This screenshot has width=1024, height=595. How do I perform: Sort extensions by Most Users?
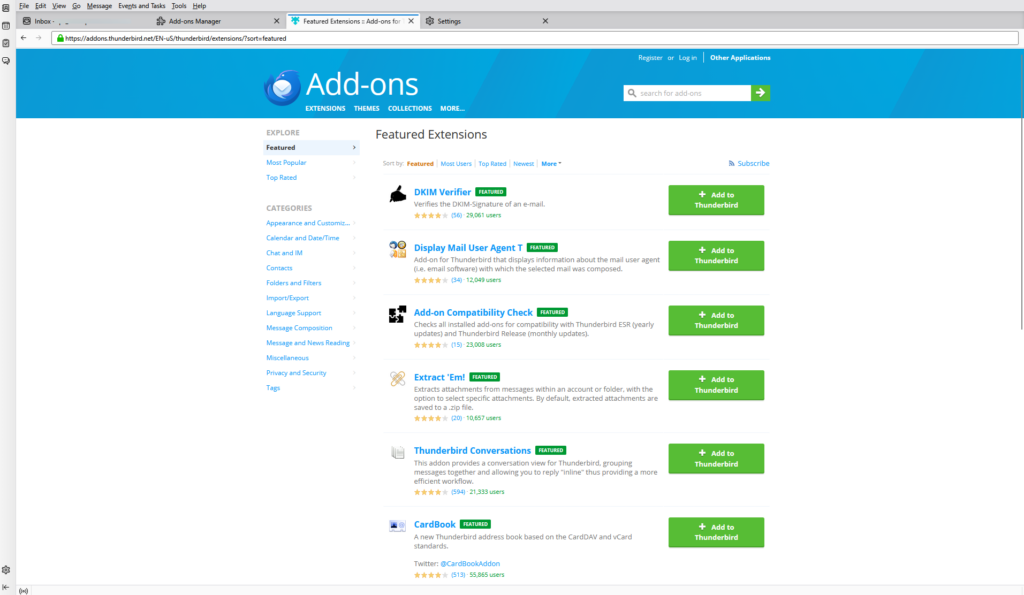point(456,164)
